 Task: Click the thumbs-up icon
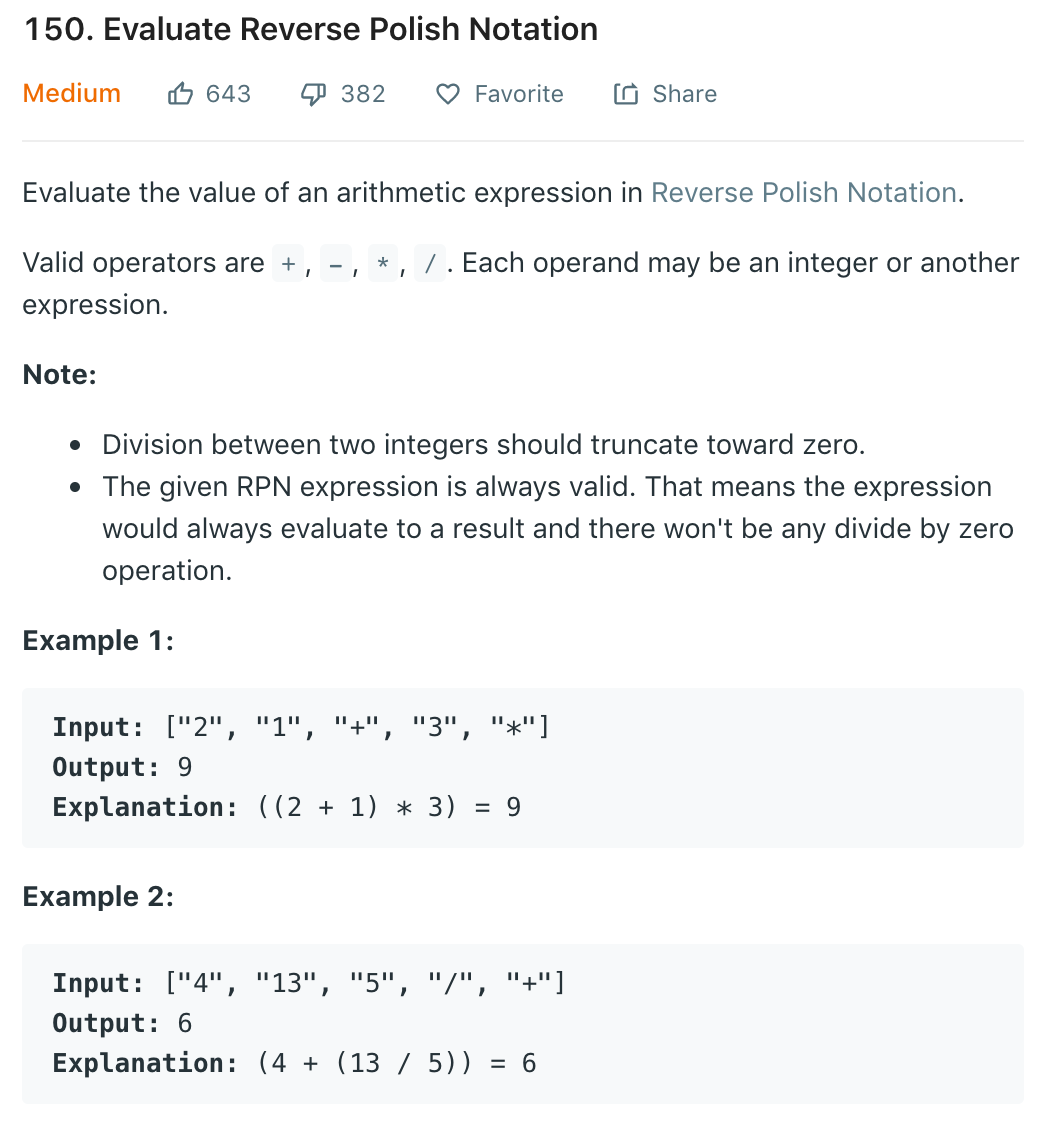180,93
